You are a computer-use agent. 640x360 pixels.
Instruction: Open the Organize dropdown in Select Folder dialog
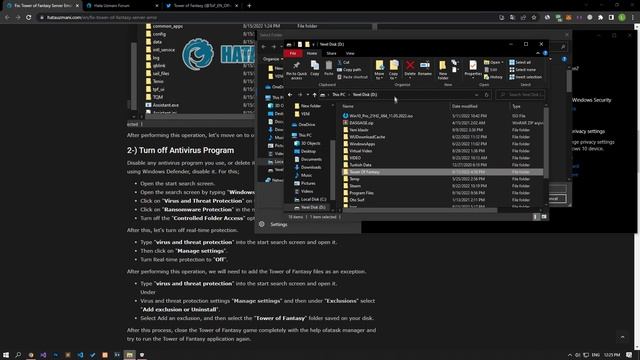coord(273,59)
